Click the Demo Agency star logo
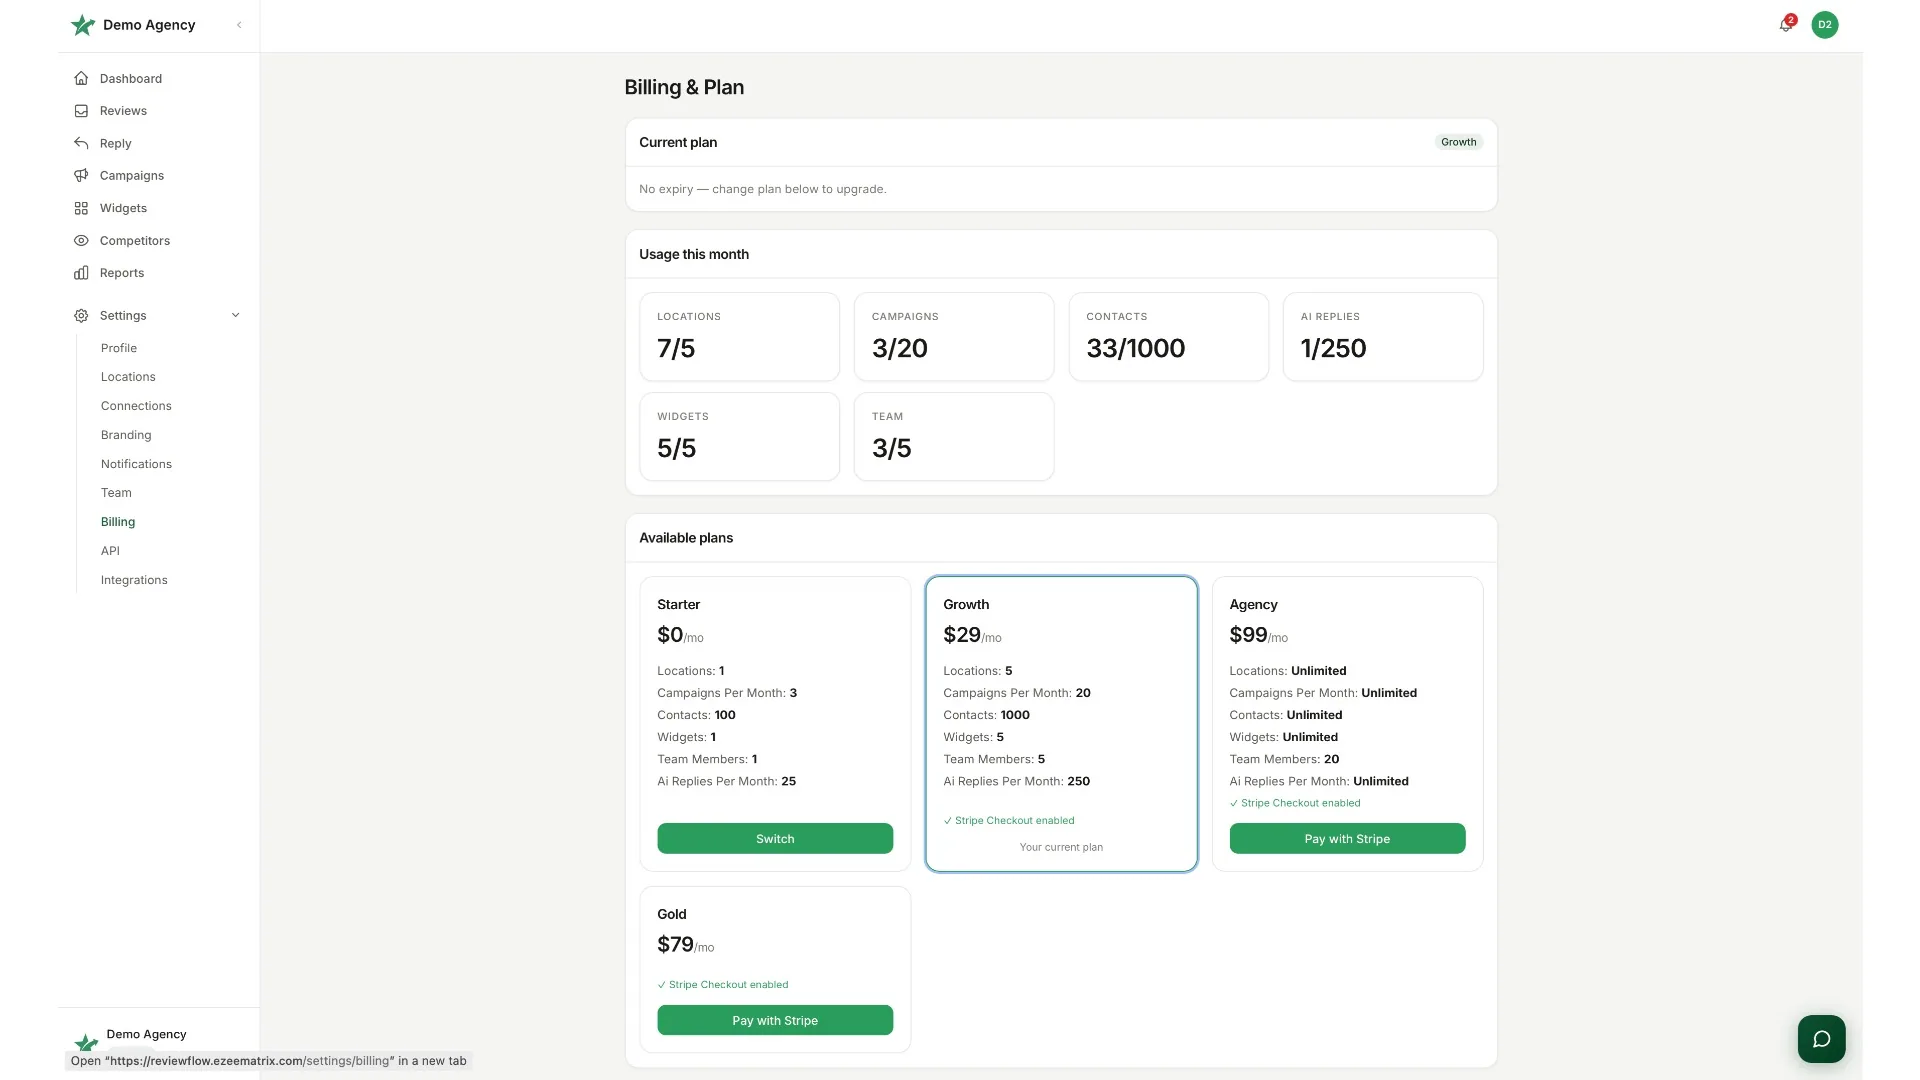This screenshot has height=1080, width=1920. (83, 25)
